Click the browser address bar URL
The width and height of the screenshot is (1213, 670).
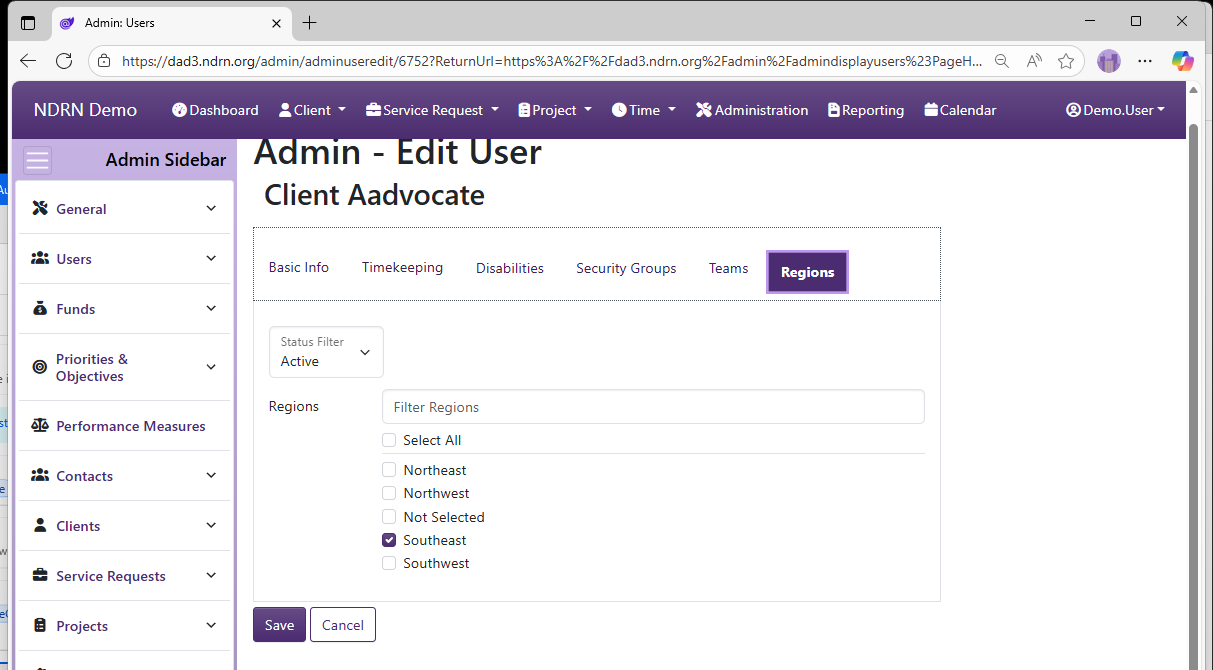pyautogui.click(x=552, y=61)
